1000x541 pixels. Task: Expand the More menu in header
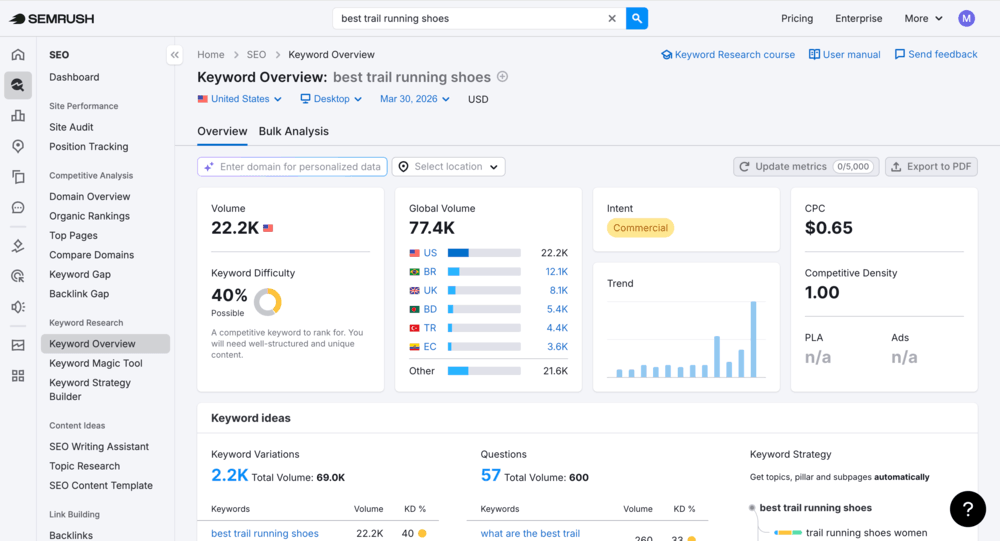[923, 19]
